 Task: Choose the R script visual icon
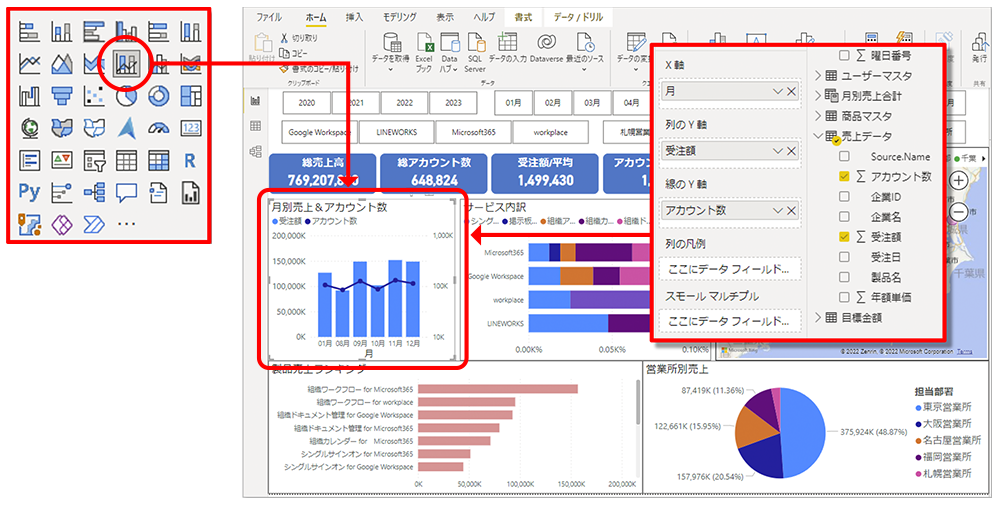[x=190, y=160]
